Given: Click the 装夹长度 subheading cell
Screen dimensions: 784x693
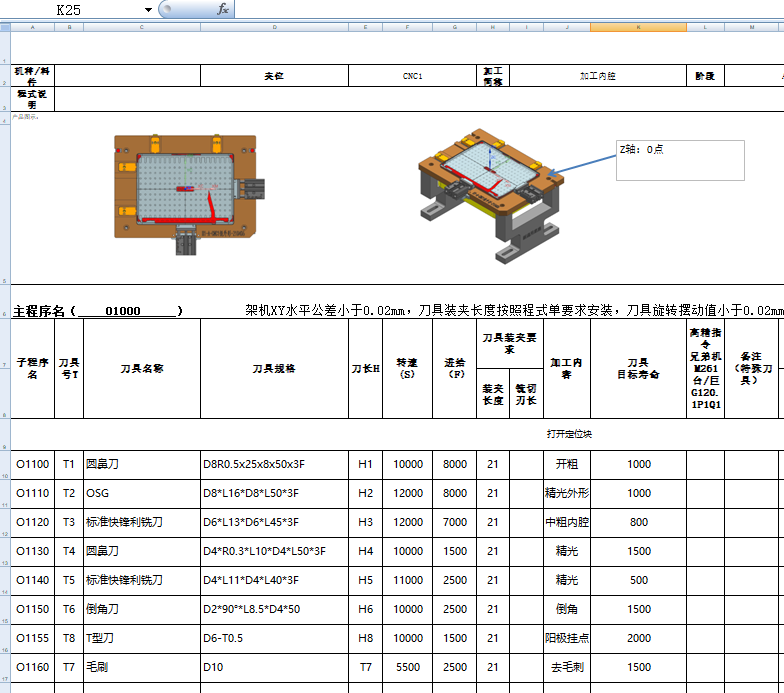Looking at the screenshot, I should [492, 394].
